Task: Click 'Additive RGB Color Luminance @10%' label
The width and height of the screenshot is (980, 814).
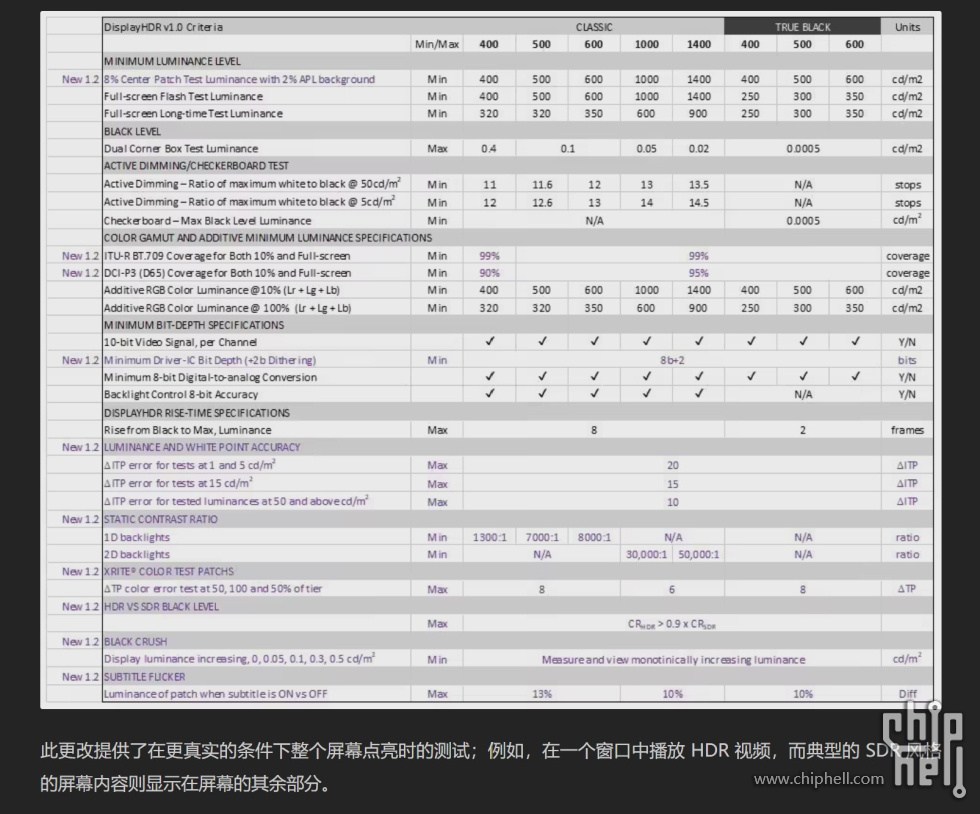Action: [x=222, y=290]
